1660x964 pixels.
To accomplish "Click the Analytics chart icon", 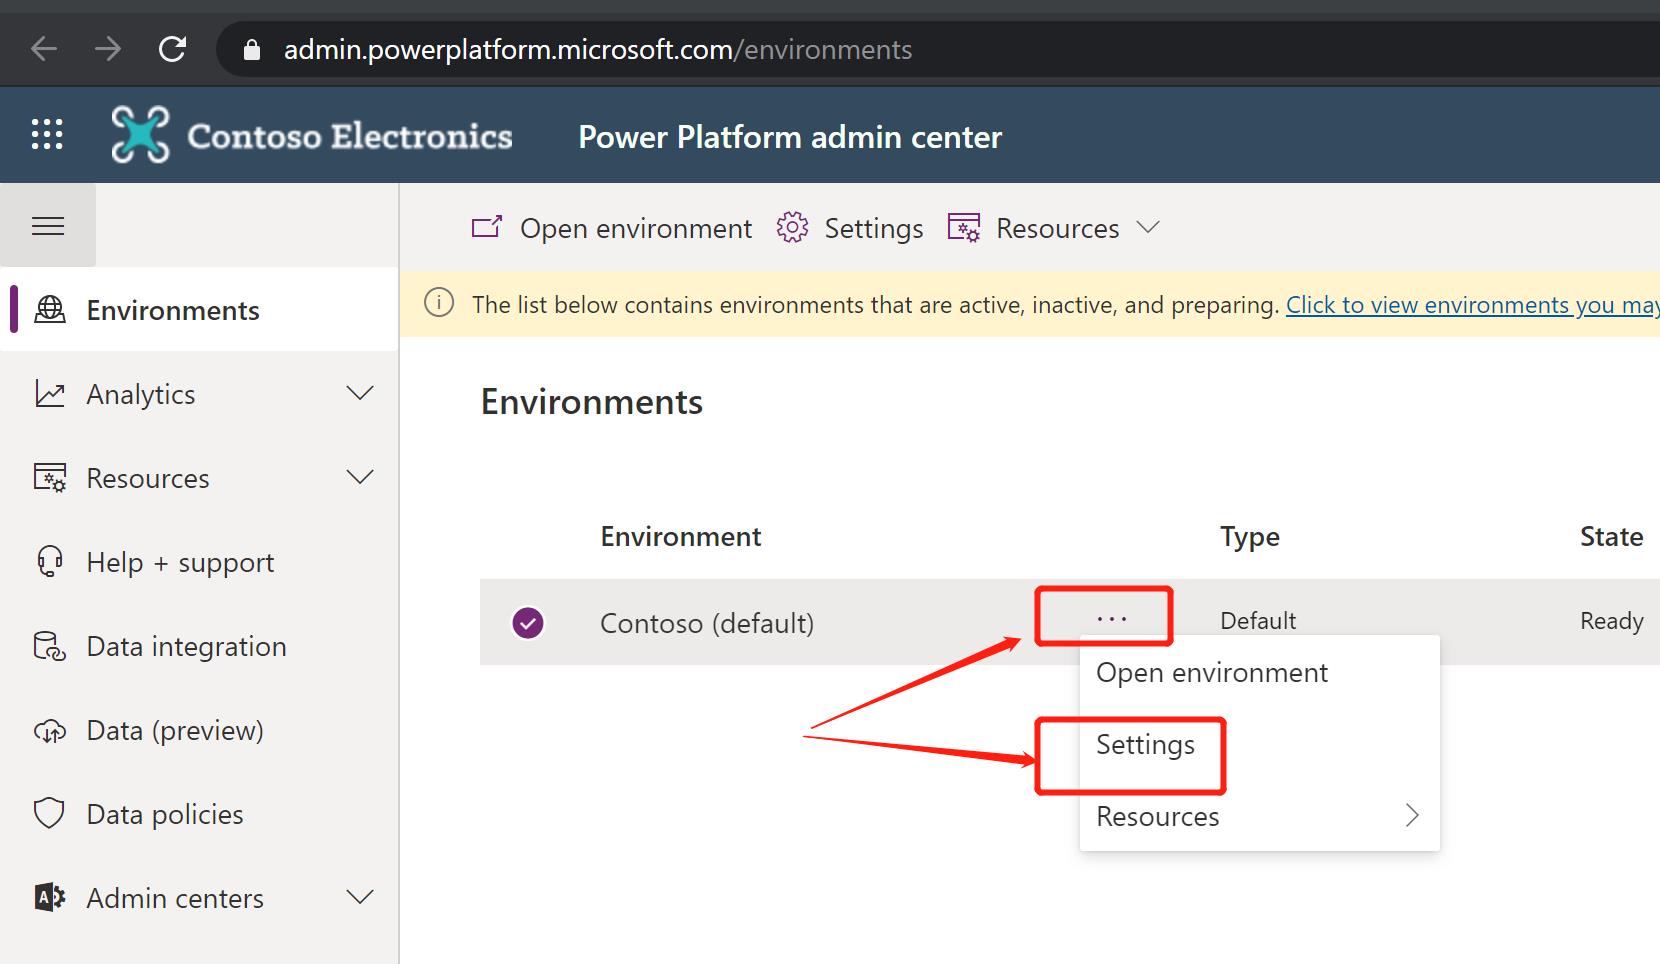I will point(50,394).
